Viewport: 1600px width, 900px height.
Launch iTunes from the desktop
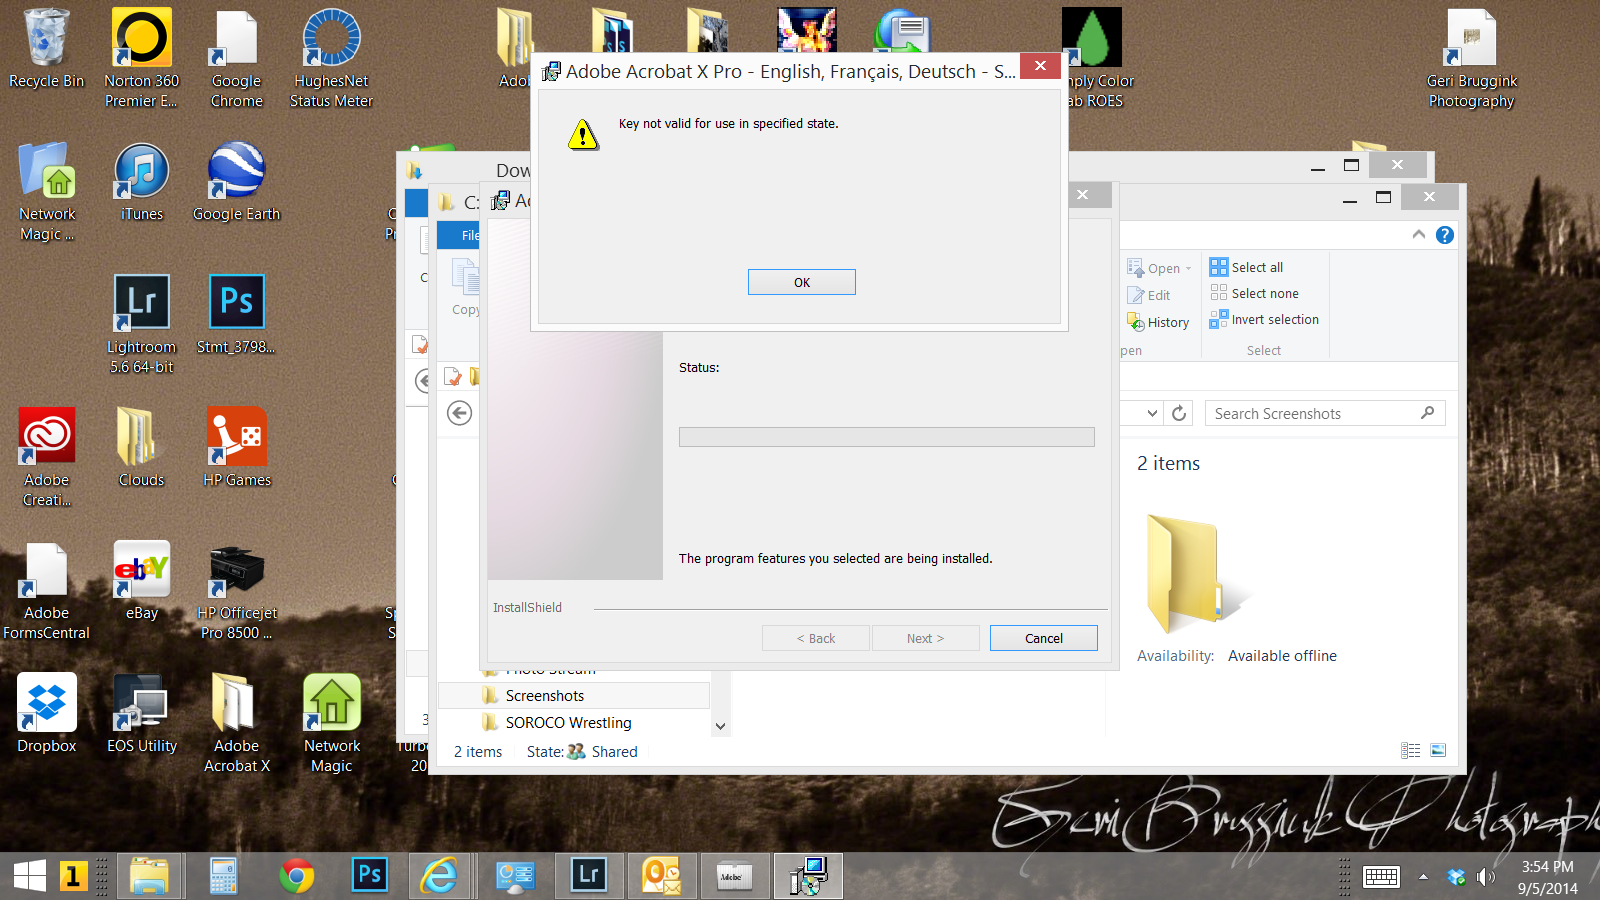pyautogui.click(x=141, y=181)
